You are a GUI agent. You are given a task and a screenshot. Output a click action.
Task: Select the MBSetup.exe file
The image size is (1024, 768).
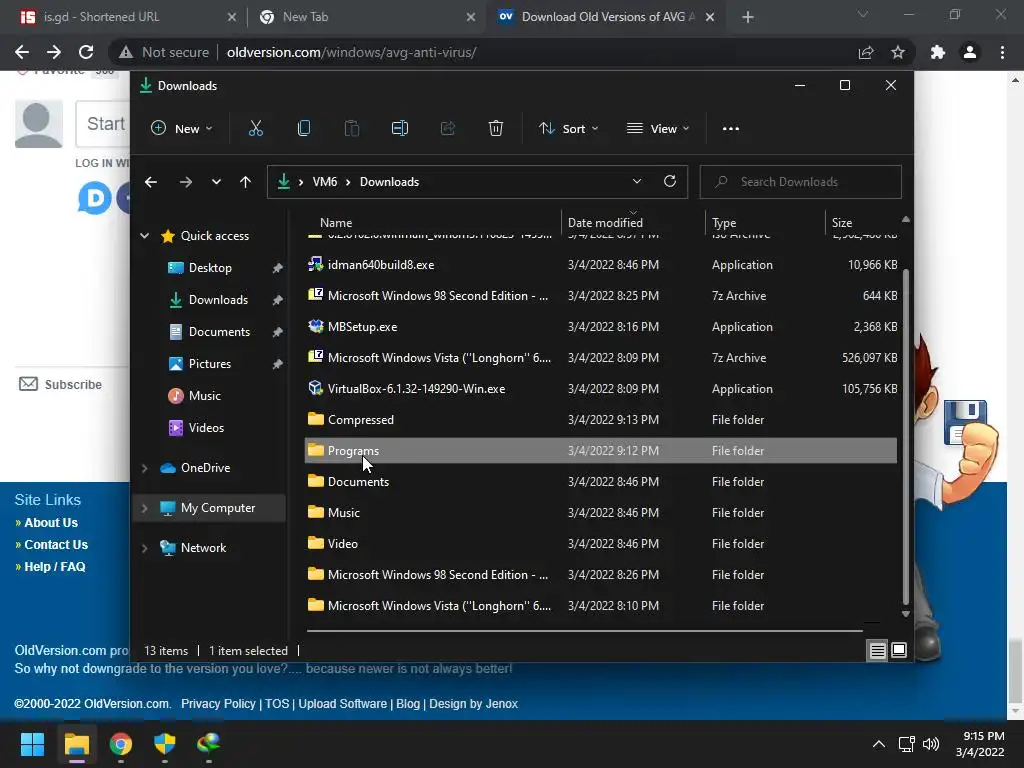coord(362,327)
